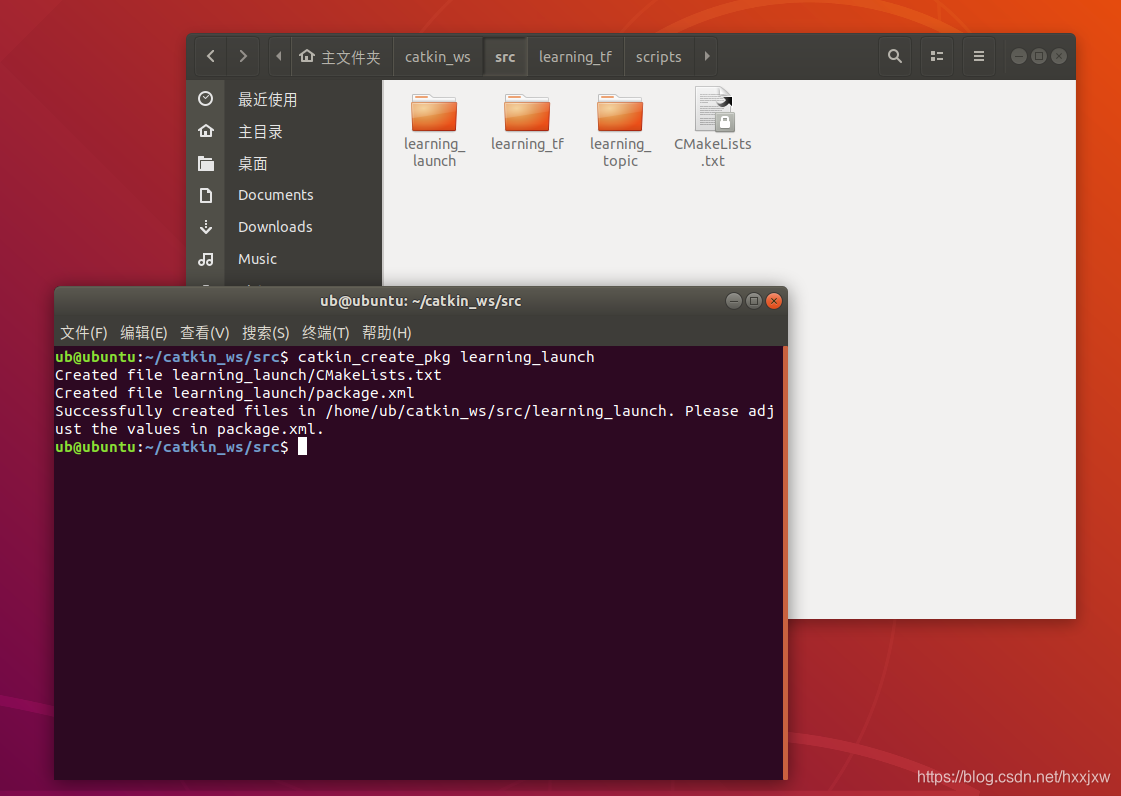
Task: Click the Documents file icon in sidebar
Action: click(206, 195)
